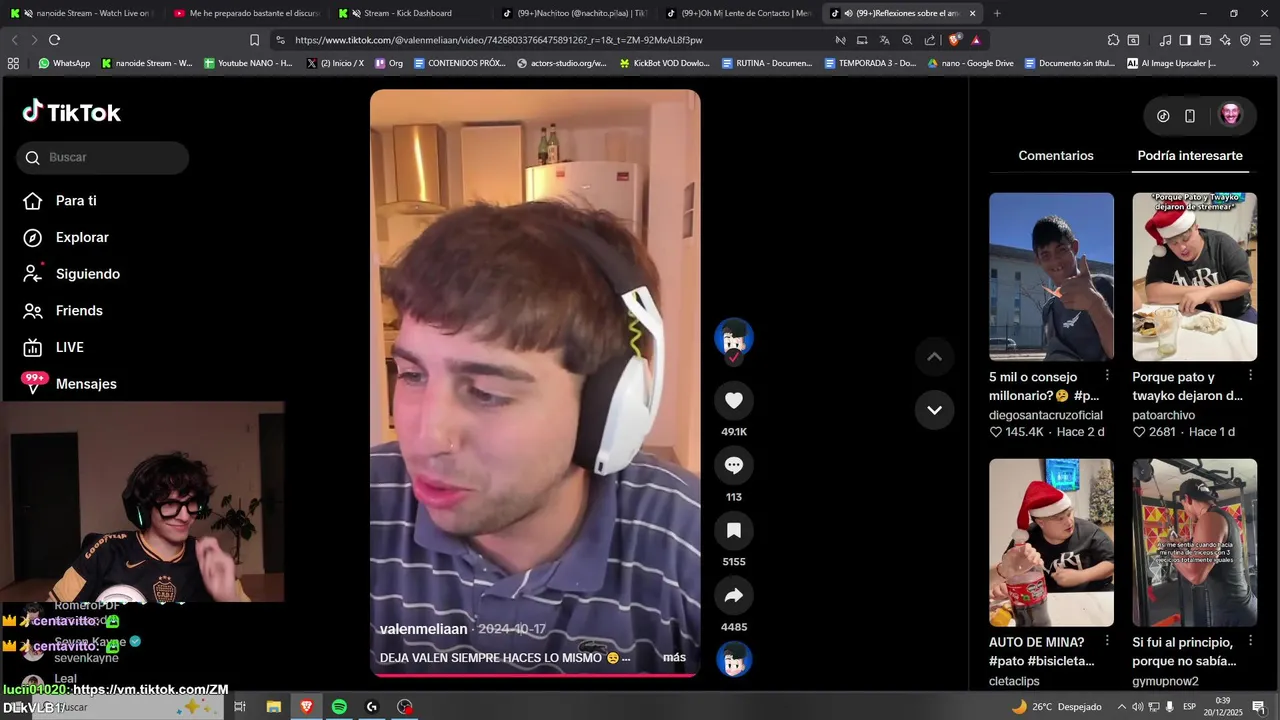
Task: Expand the video description with "más"
Action: (674, 657)
